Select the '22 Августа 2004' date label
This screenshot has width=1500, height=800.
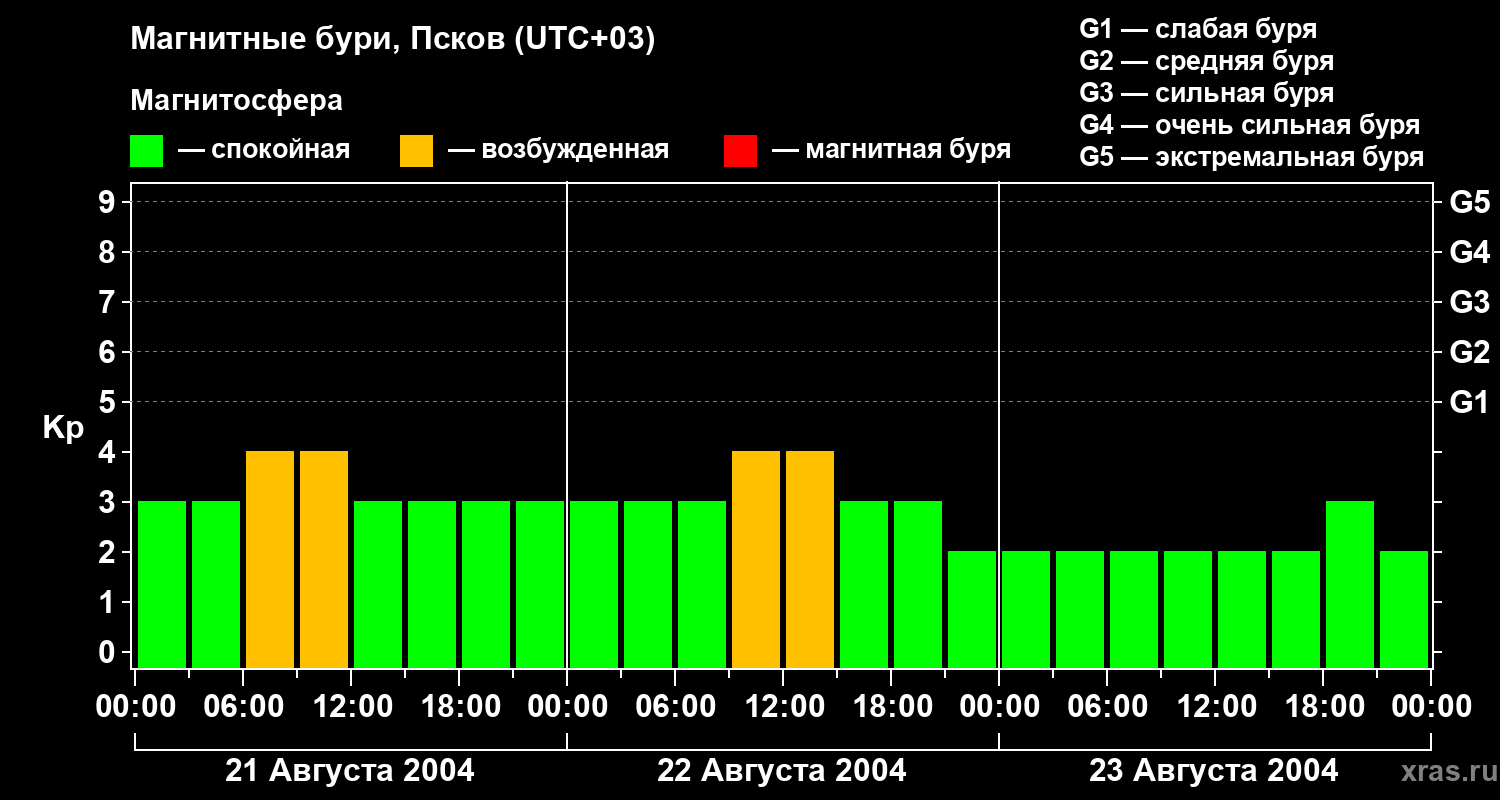point(782,771)
